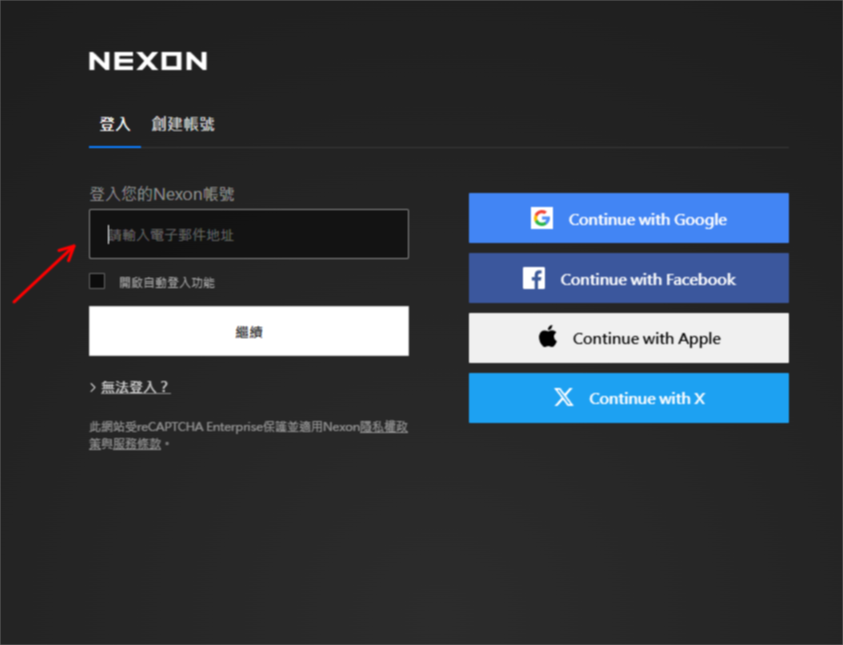Open the 無法登入？ link
This screenshot has width=843, height=645.
135,387
